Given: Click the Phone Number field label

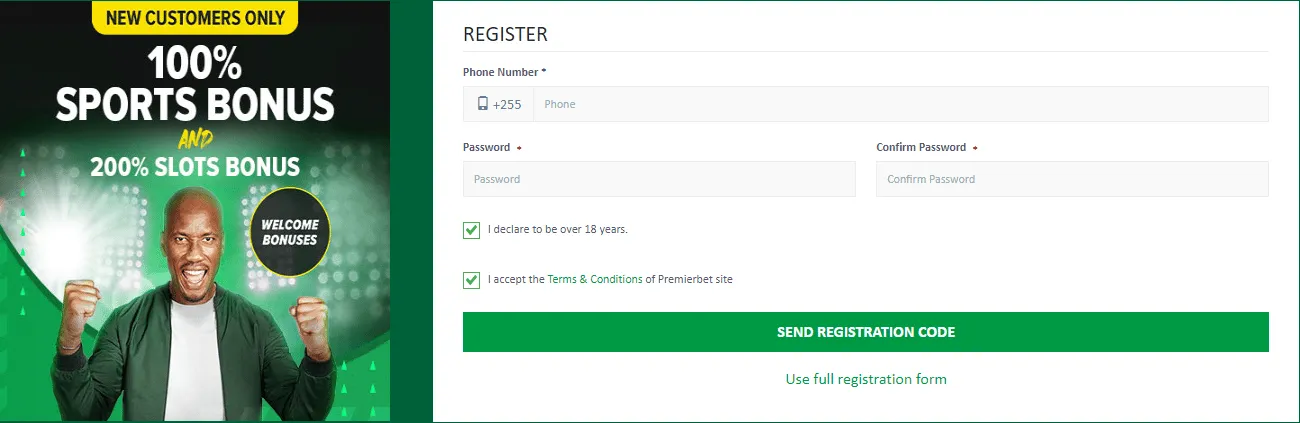Looking at the screenshot, I should [x=502, y=72].
